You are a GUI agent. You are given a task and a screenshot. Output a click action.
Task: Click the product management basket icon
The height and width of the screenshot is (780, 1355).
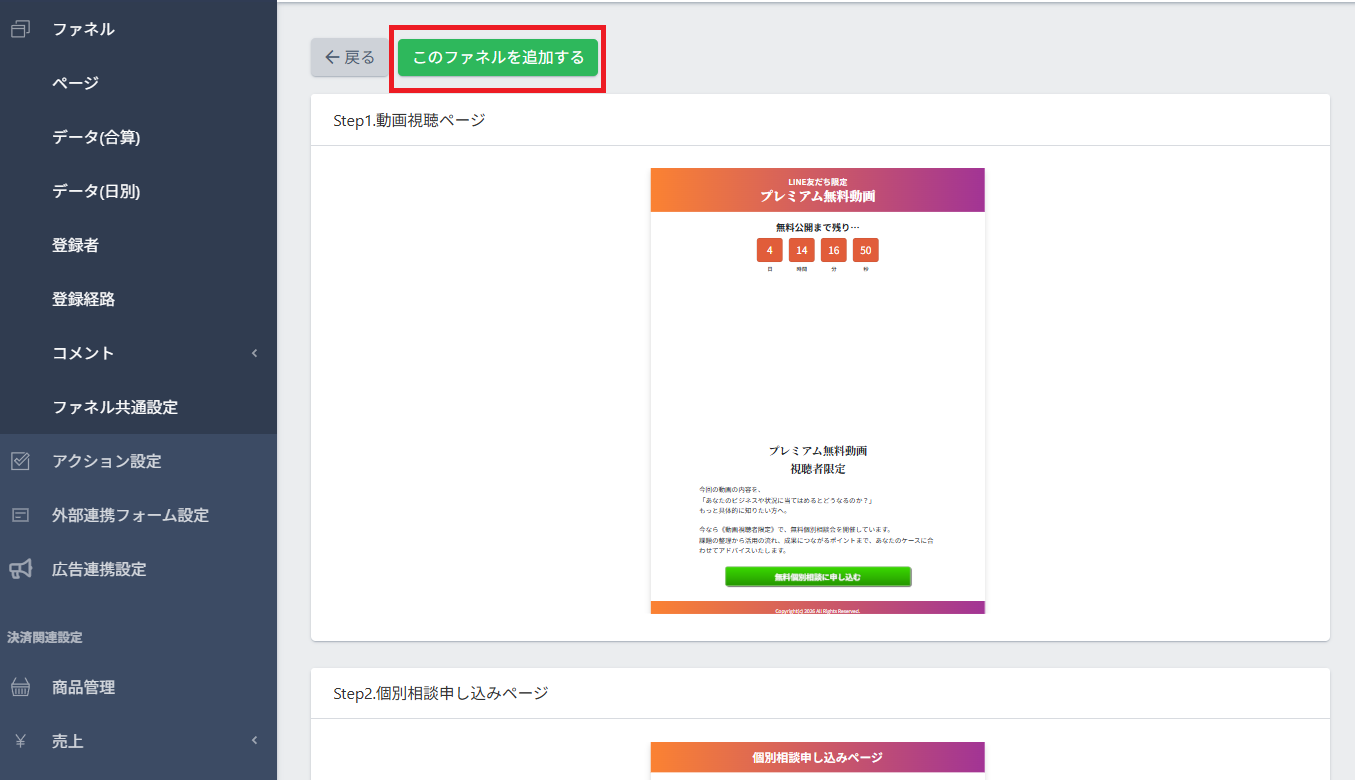tap(20, 687)
